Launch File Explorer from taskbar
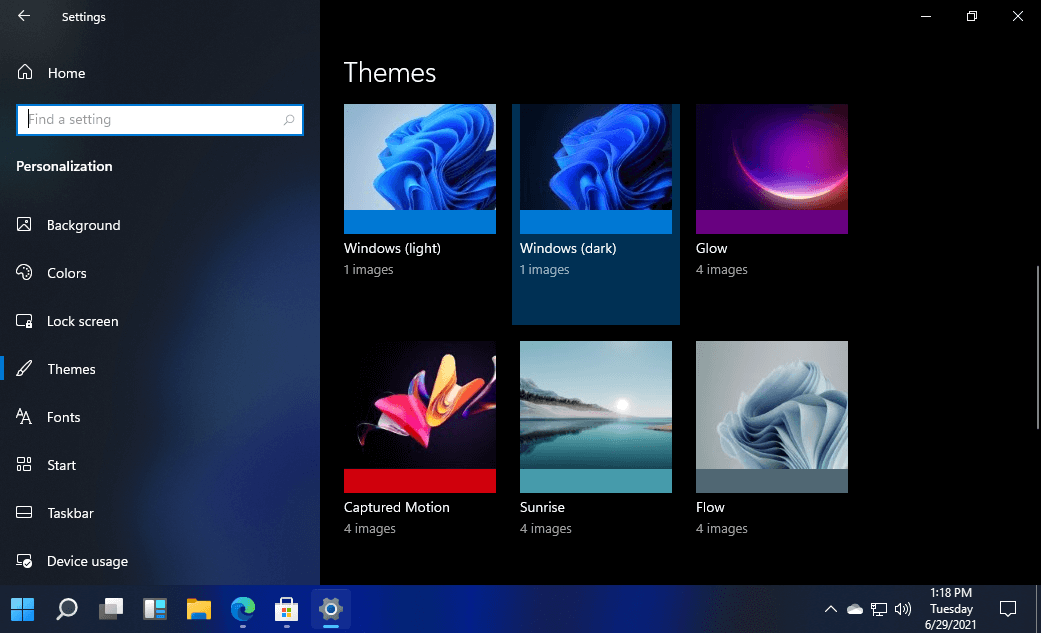The width and height of the screenshot is (1041, 633). click(199, 608)
